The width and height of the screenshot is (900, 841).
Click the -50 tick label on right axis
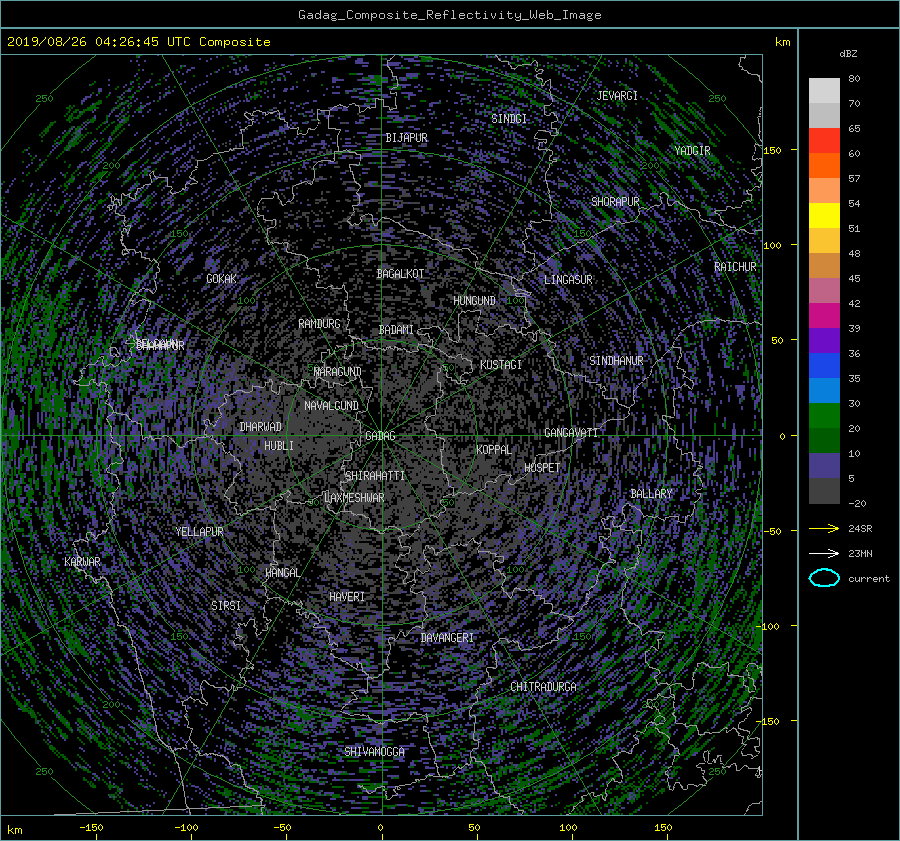772,531
